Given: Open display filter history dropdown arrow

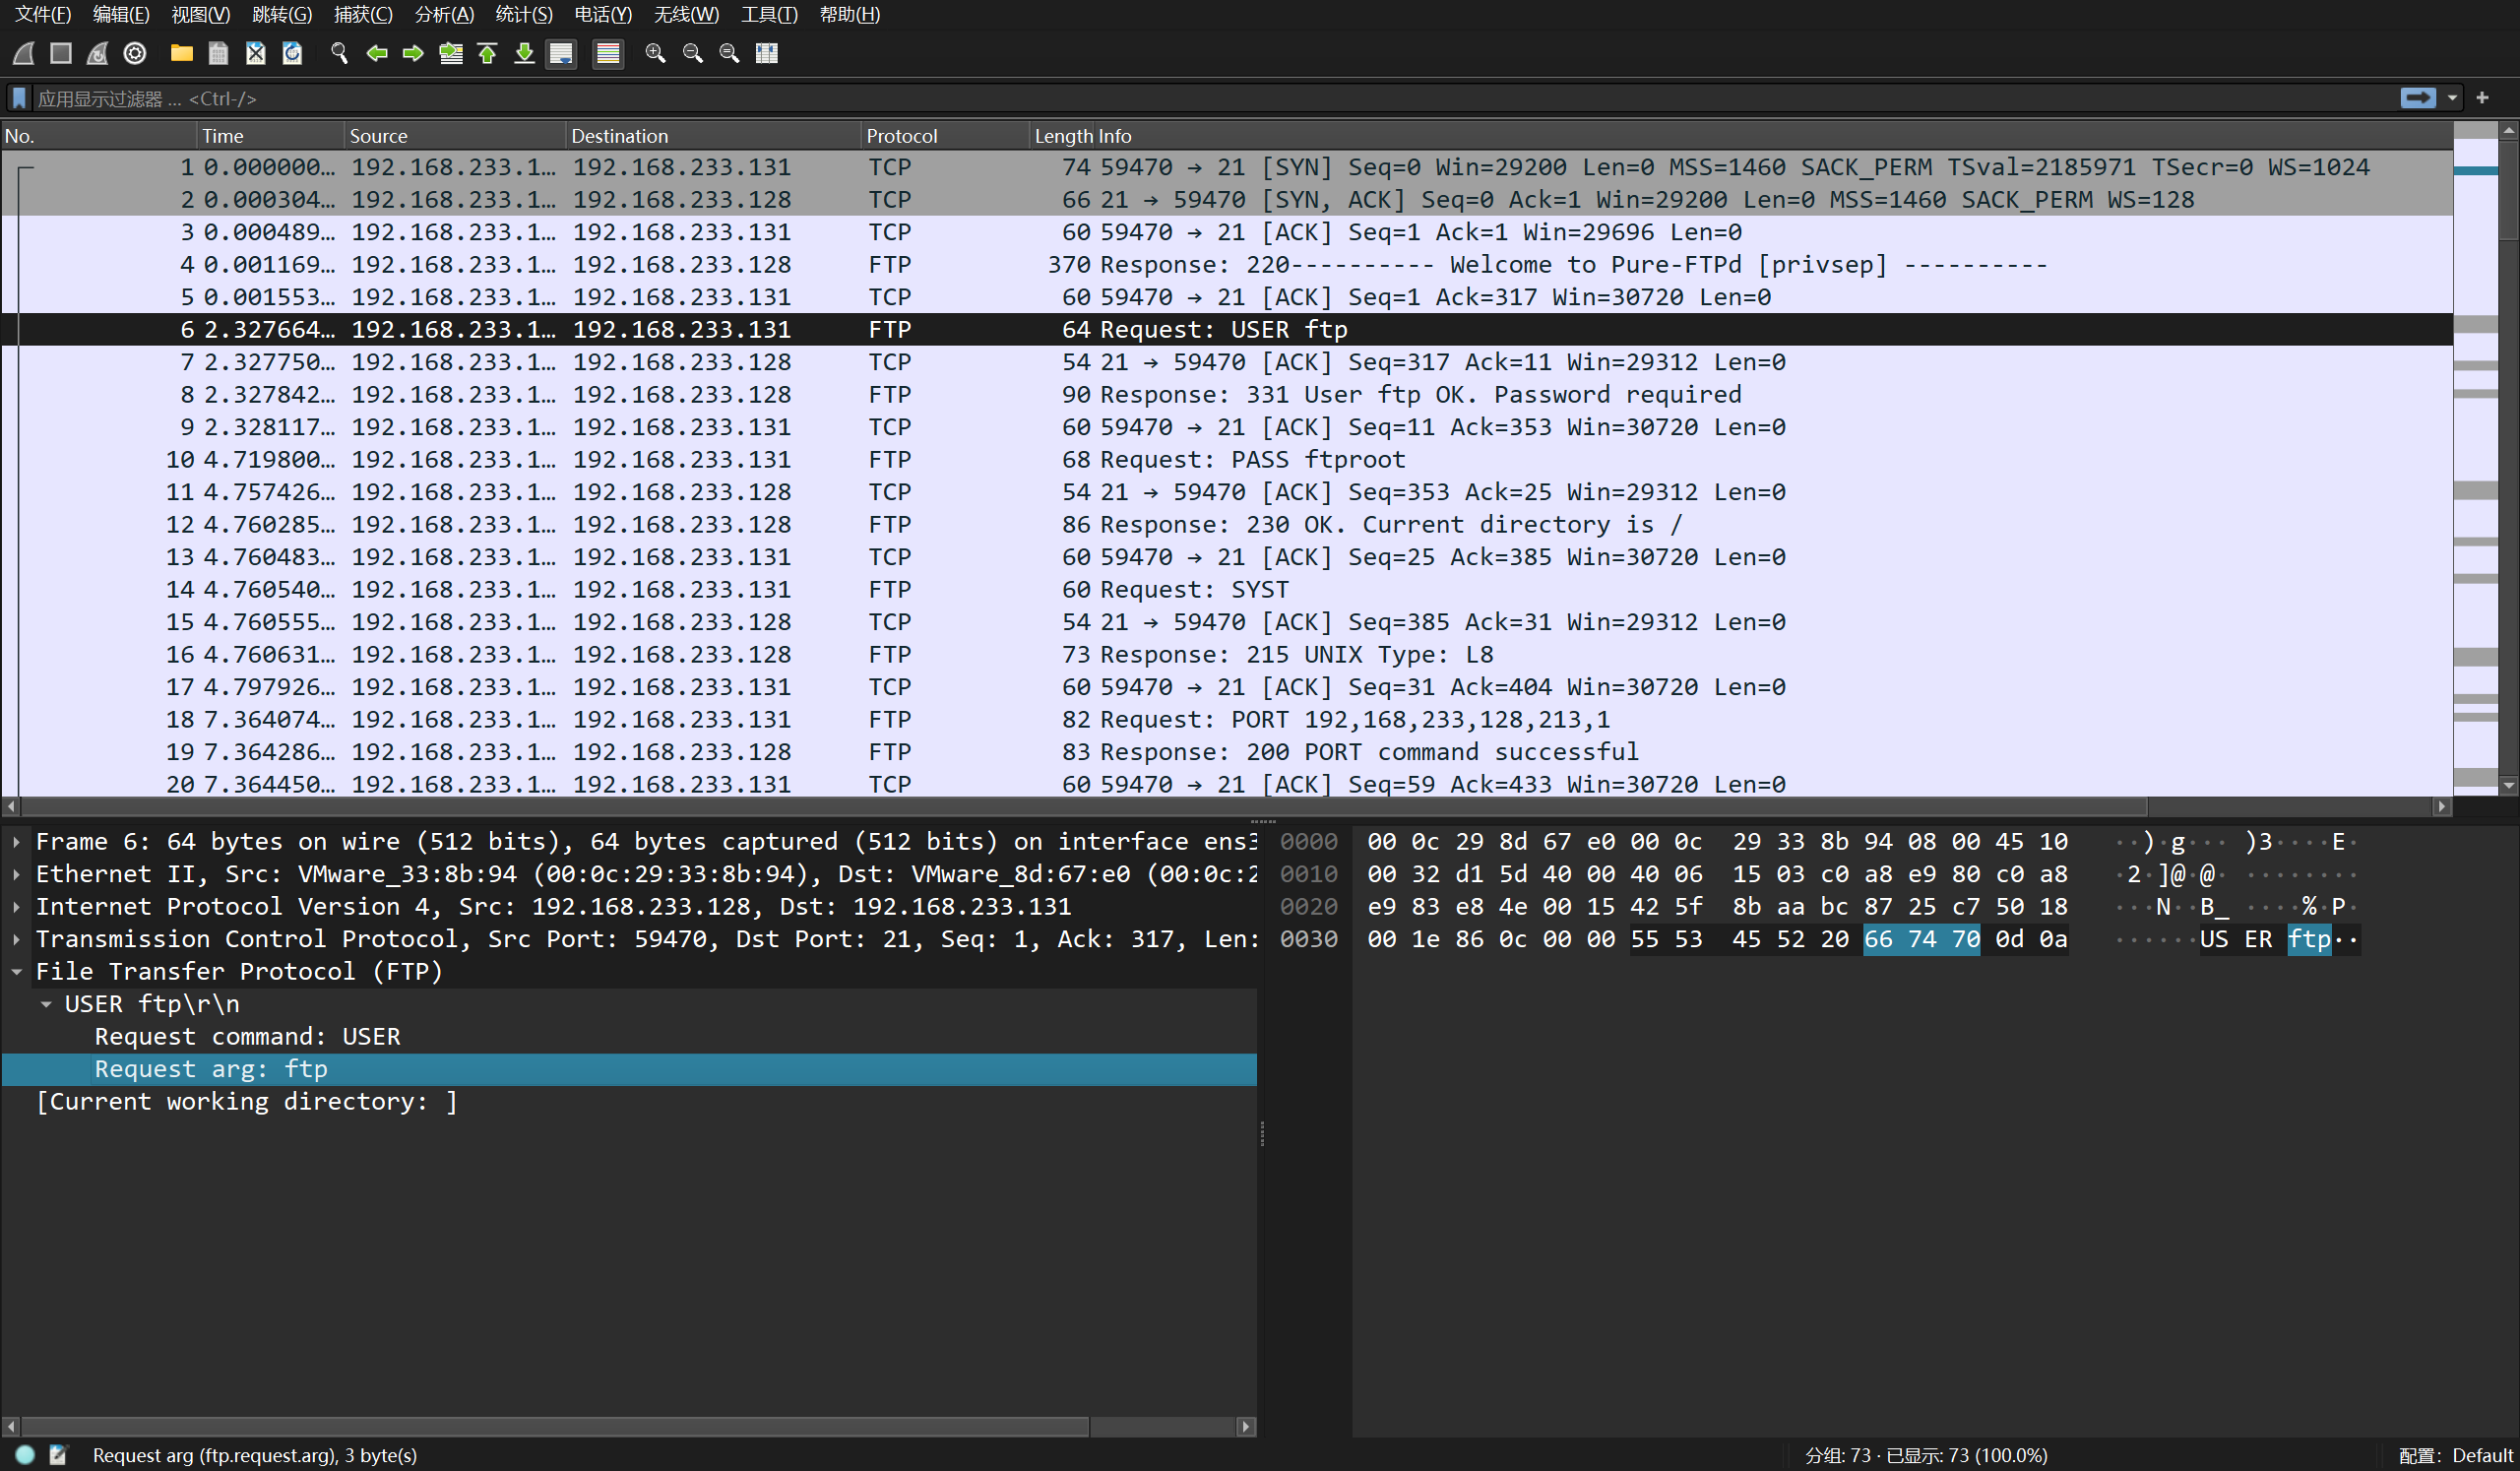Looking at the screenshot, I should [2452, 98].
